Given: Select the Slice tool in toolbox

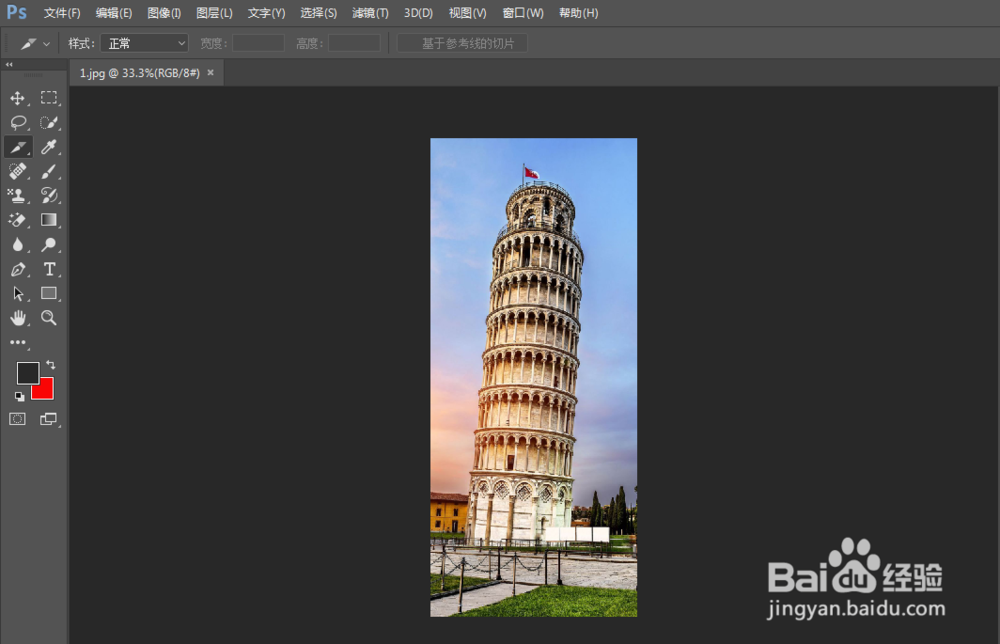Looking at the screenshot, I should click(18, 147).
